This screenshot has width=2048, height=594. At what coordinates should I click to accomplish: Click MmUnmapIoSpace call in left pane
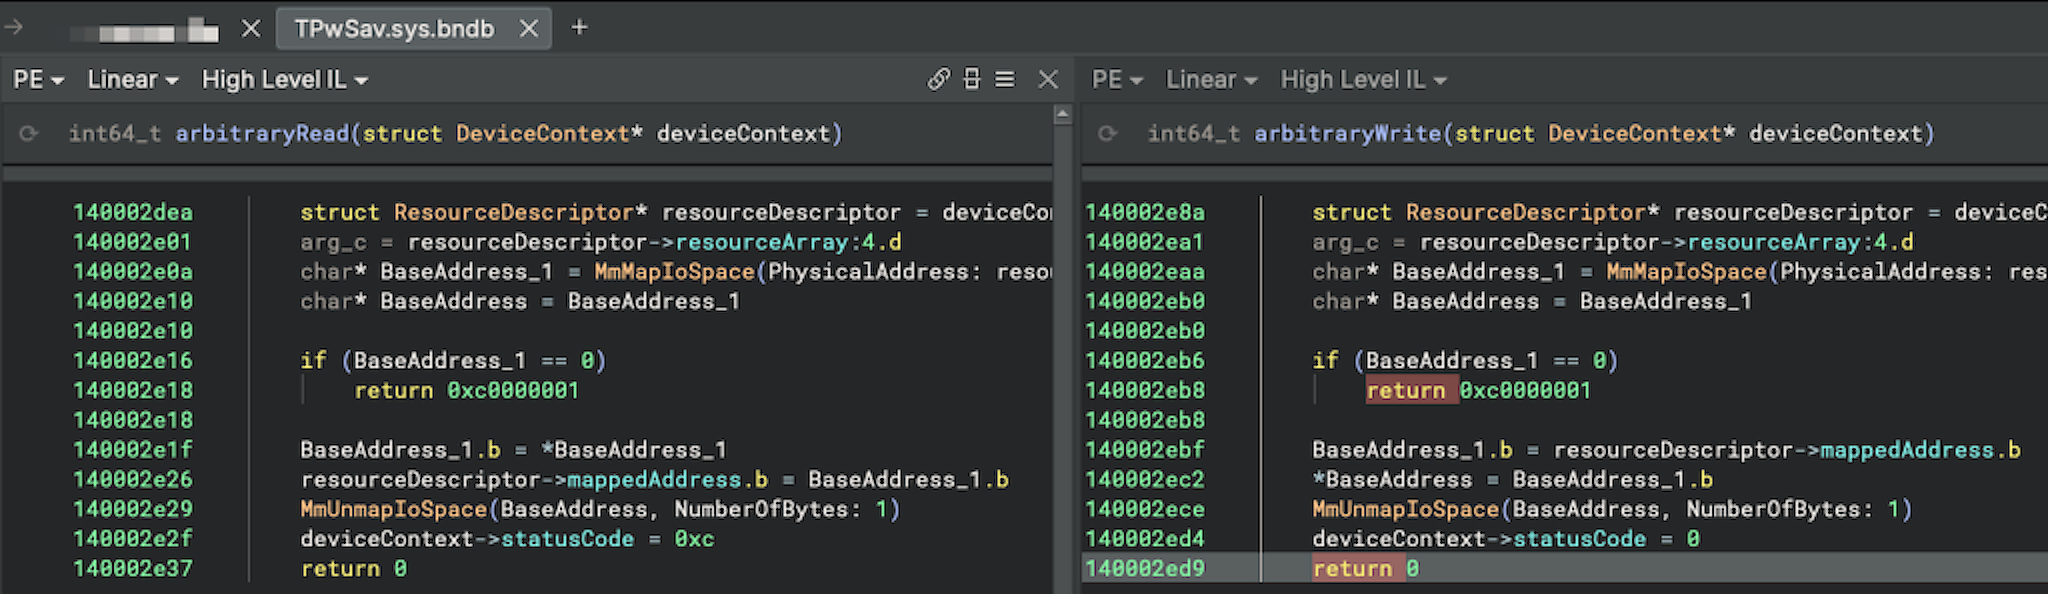tap(394, 509)
